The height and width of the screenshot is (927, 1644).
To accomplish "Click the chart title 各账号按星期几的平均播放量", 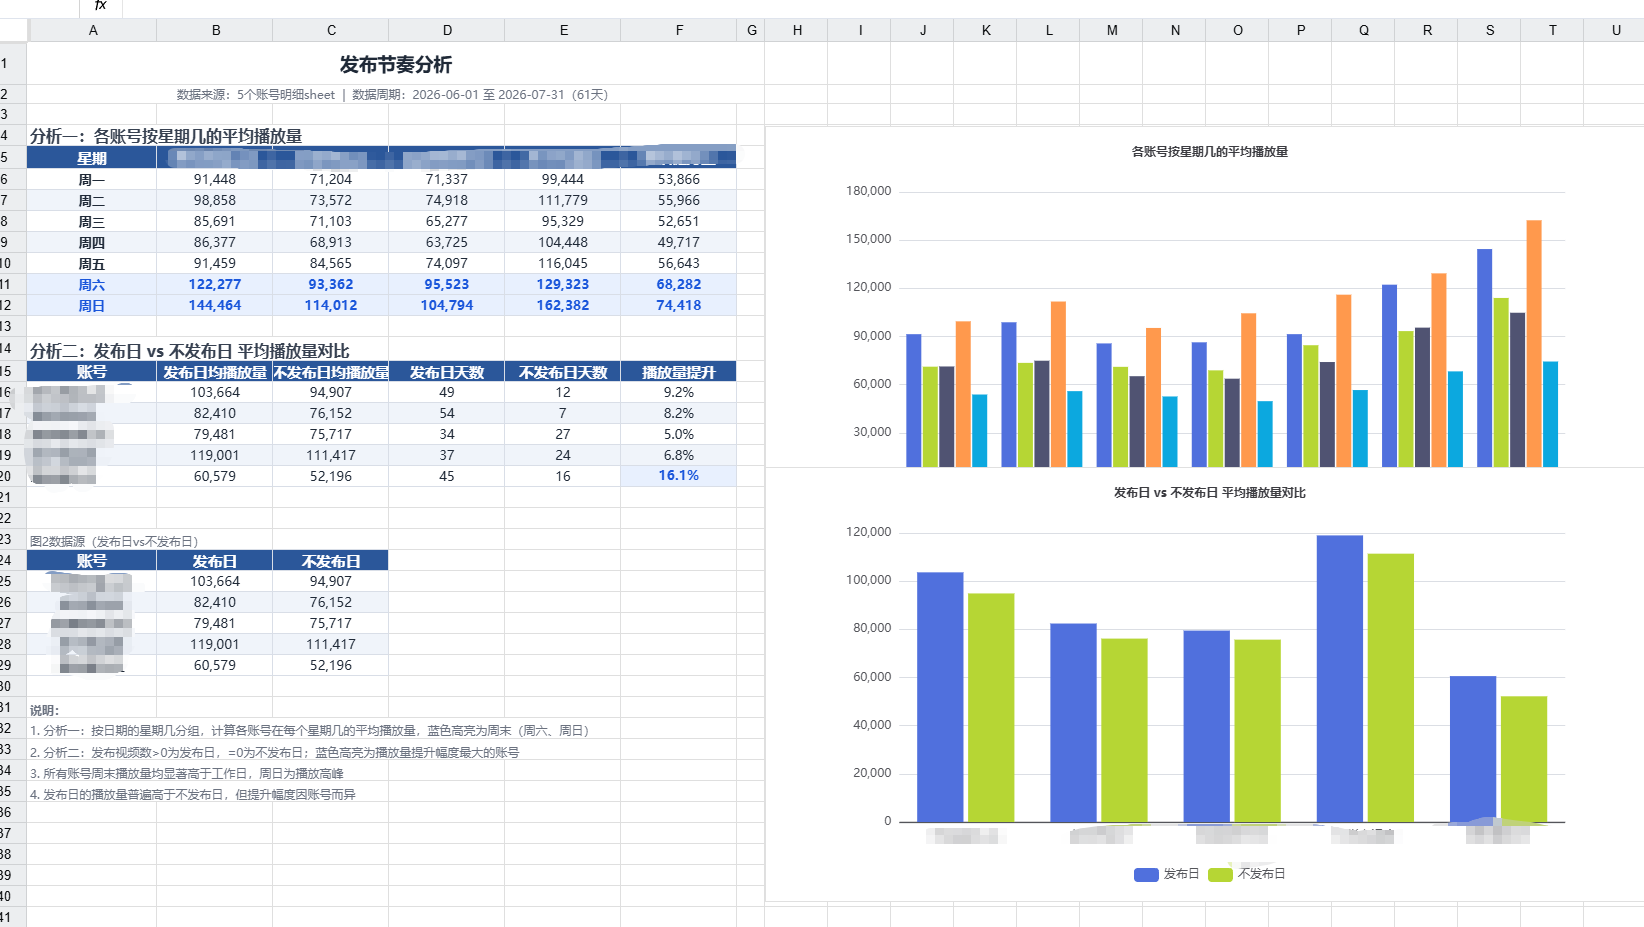I will click(x=1209, y=152).
